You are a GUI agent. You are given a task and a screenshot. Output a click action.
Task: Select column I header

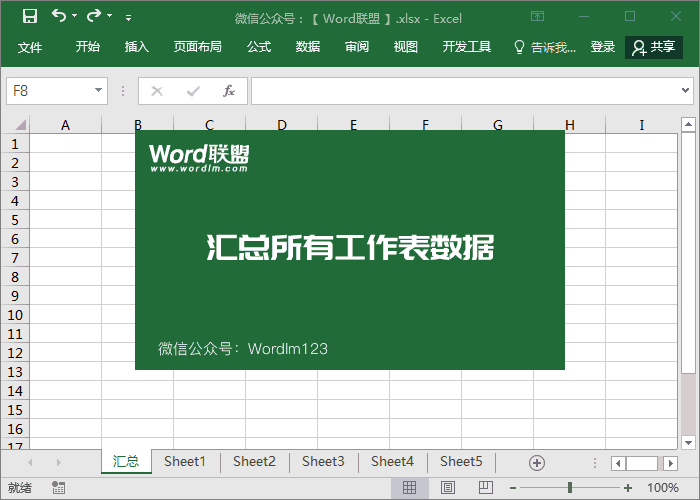642,125
